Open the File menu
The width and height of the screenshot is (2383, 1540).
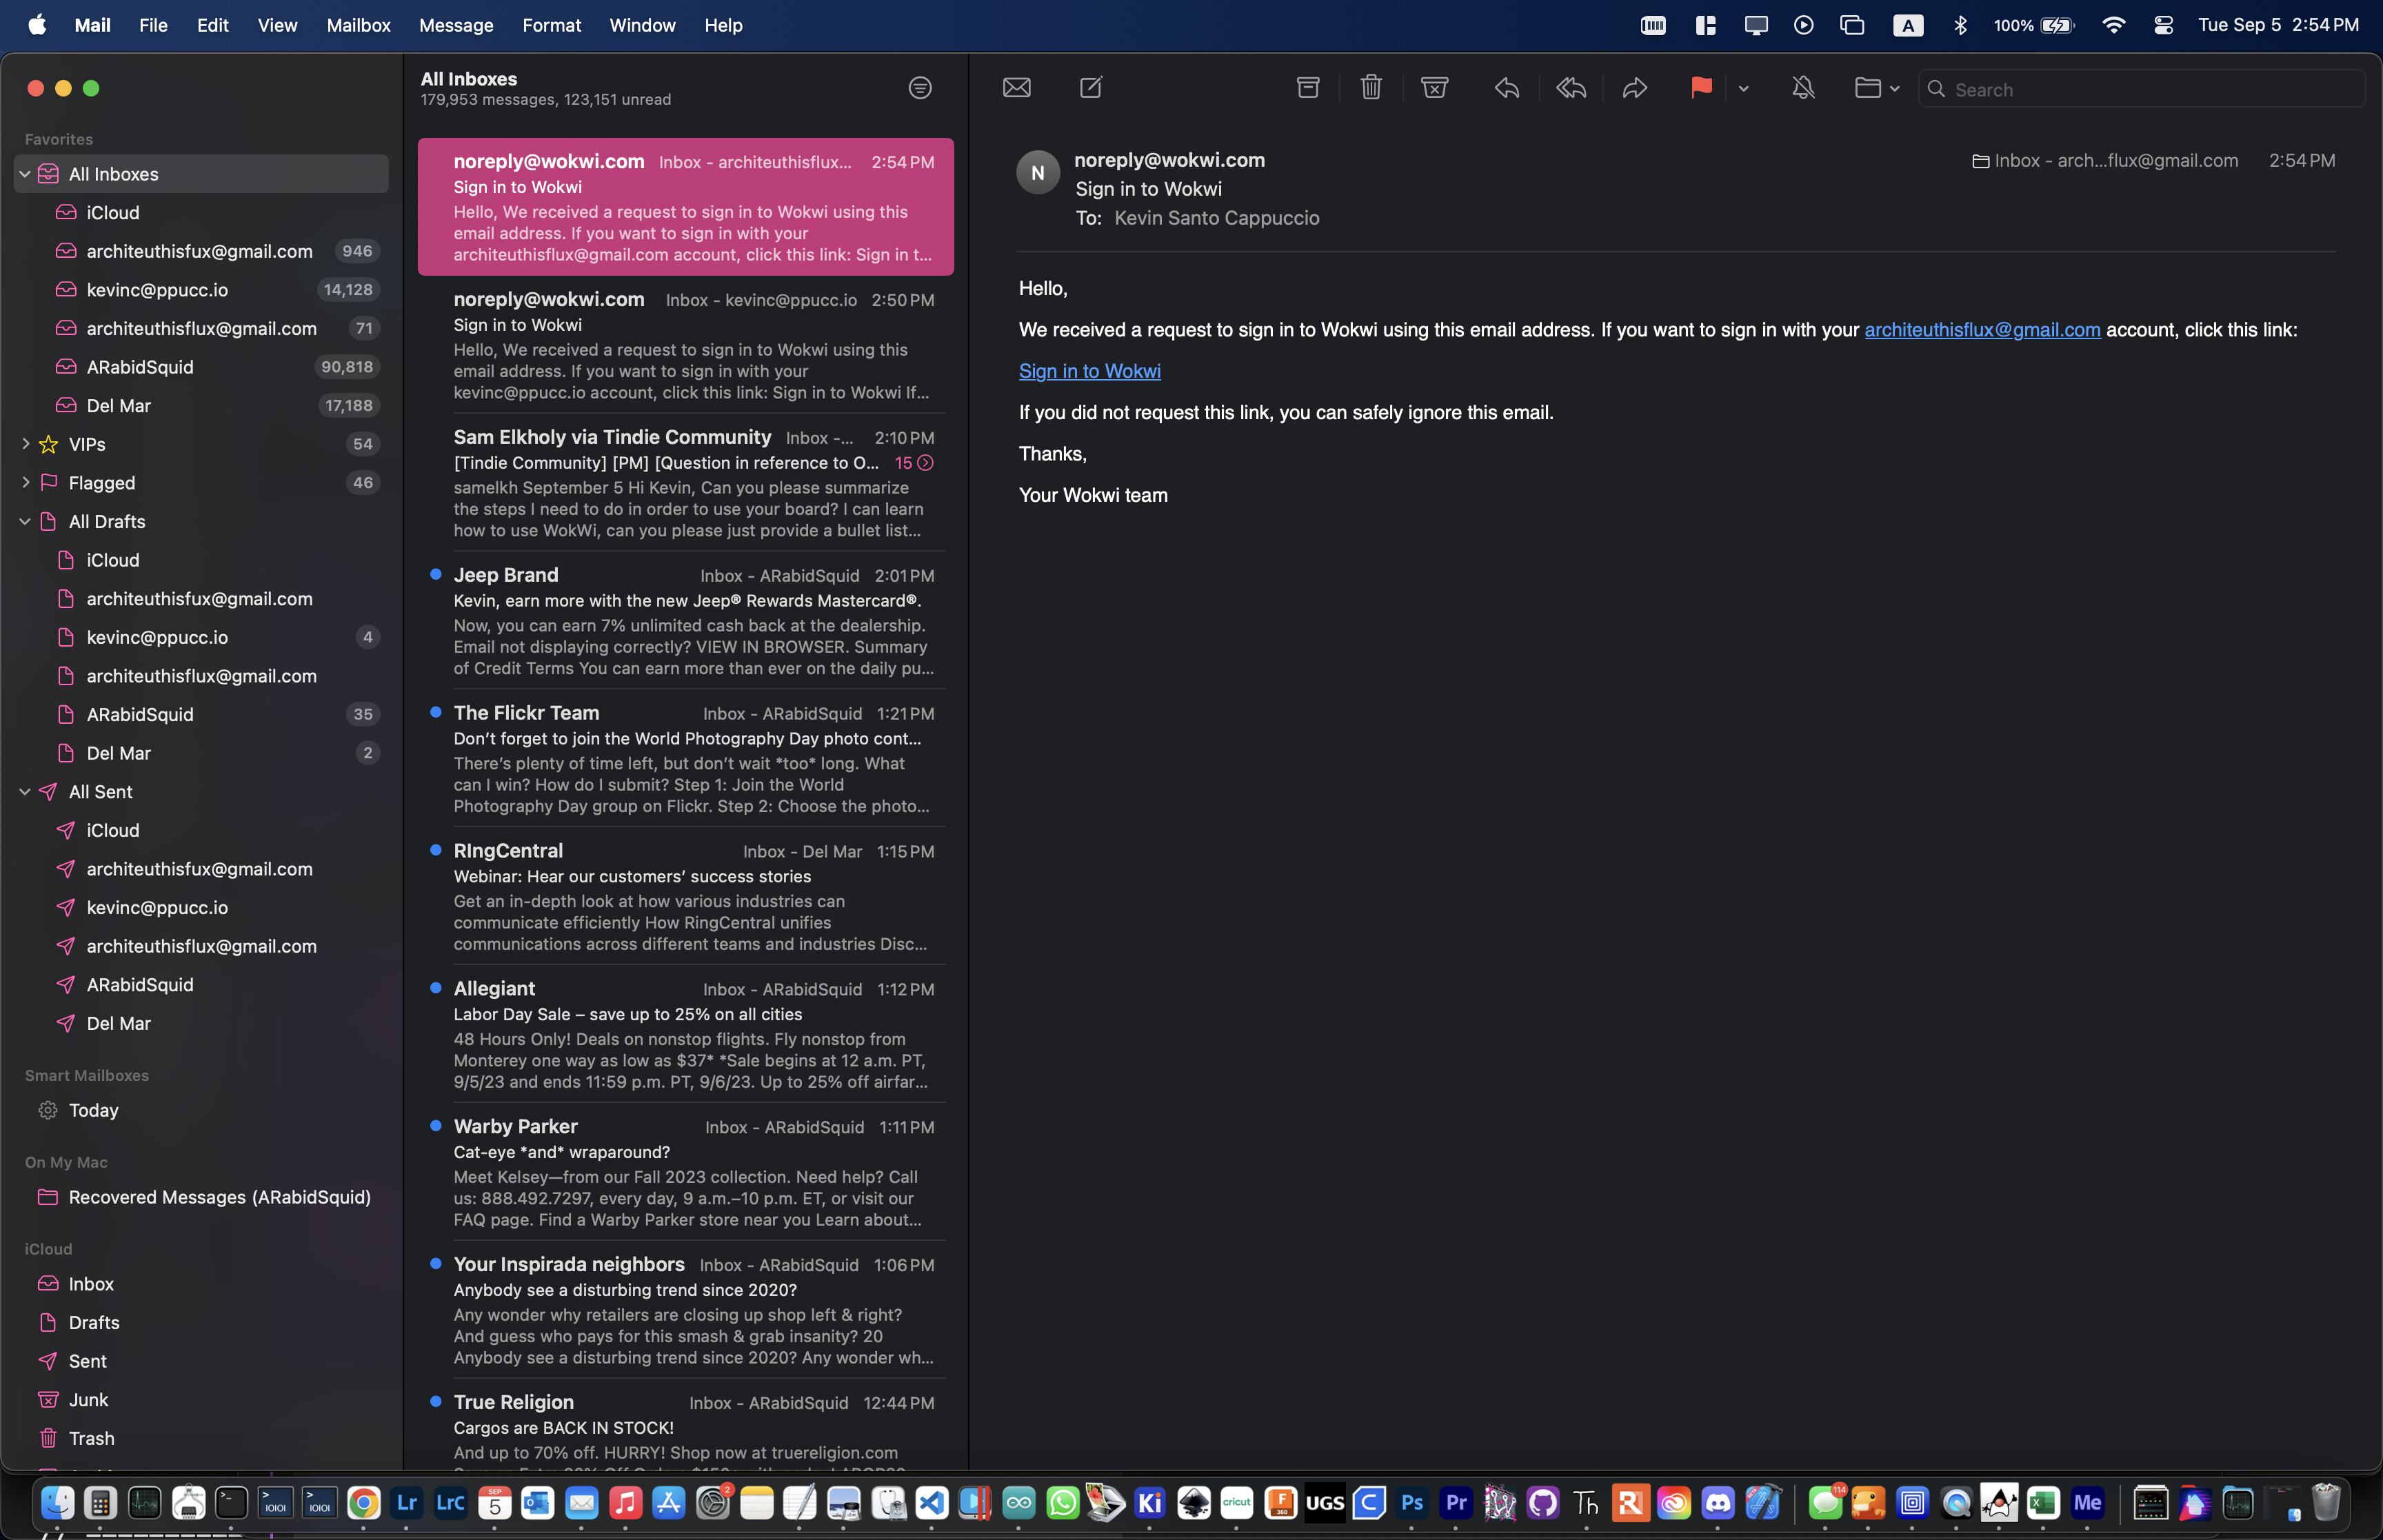(x=153, y=25)
